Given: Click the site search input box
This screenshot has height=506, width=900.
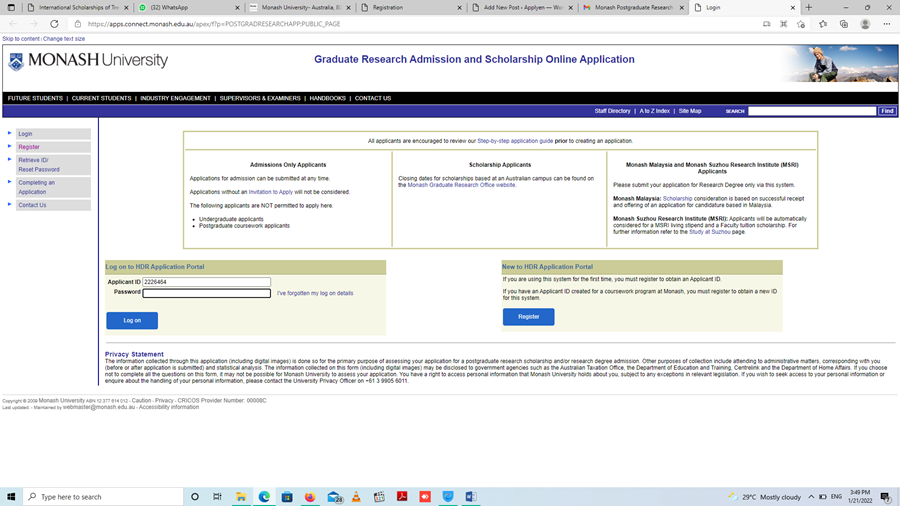Looking at the screenshot, I should tap(812, 111).
